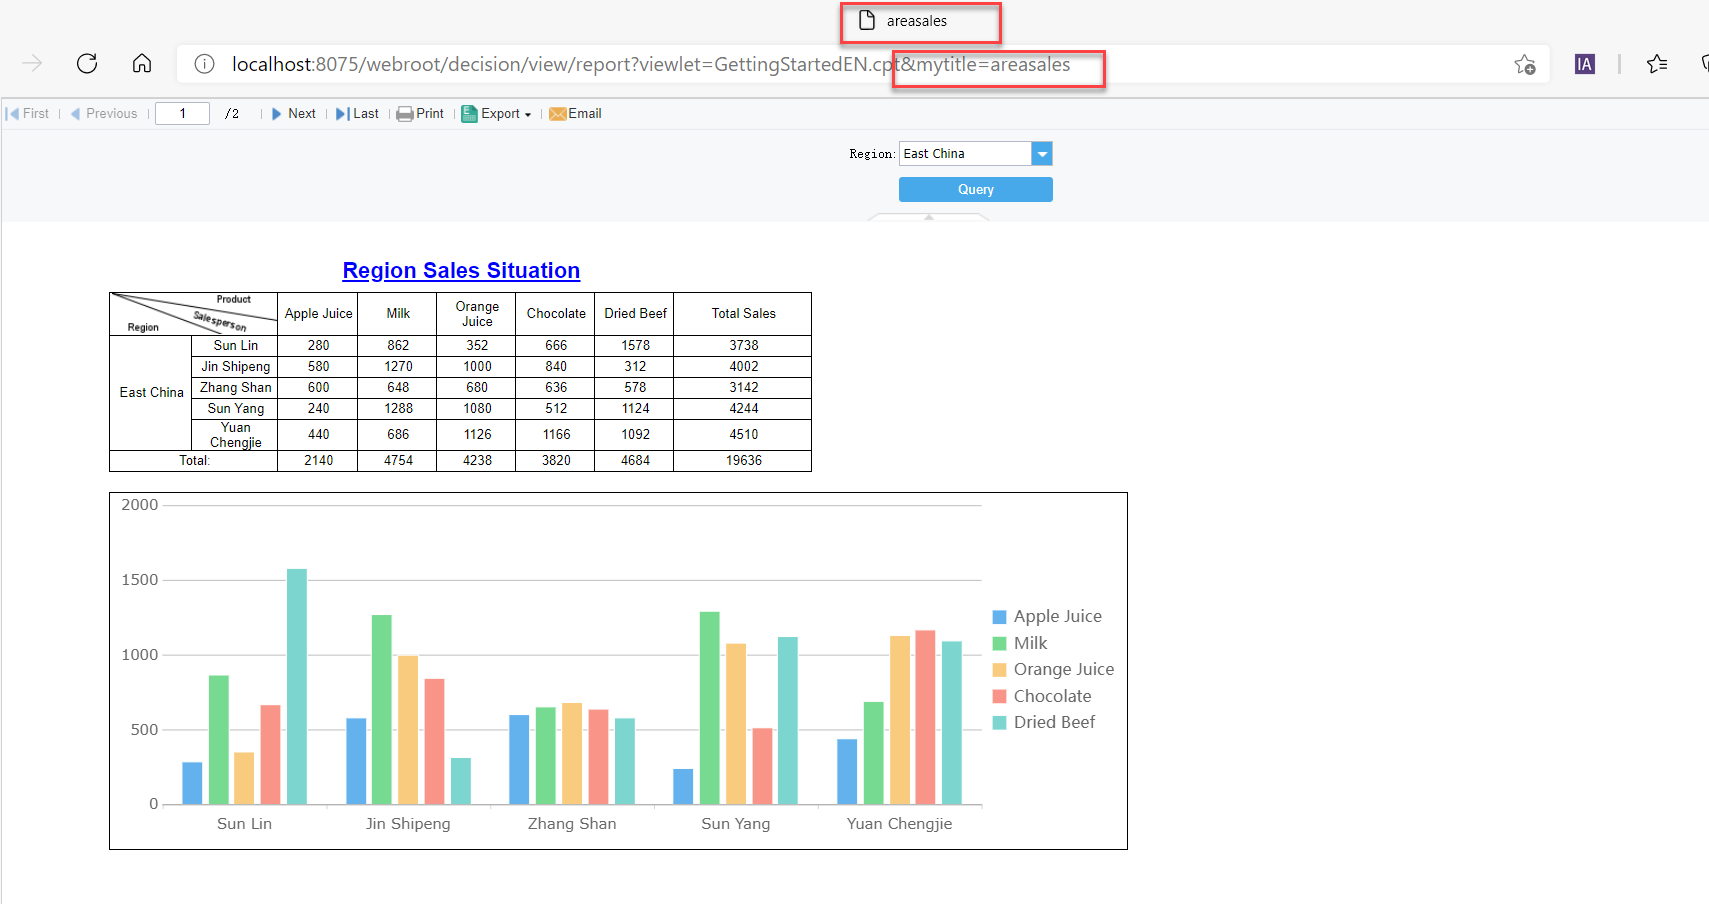Open the favorites collections icon
Image resolution: width=1709 pixels, height=904 pixels.
pos(1657,63)
